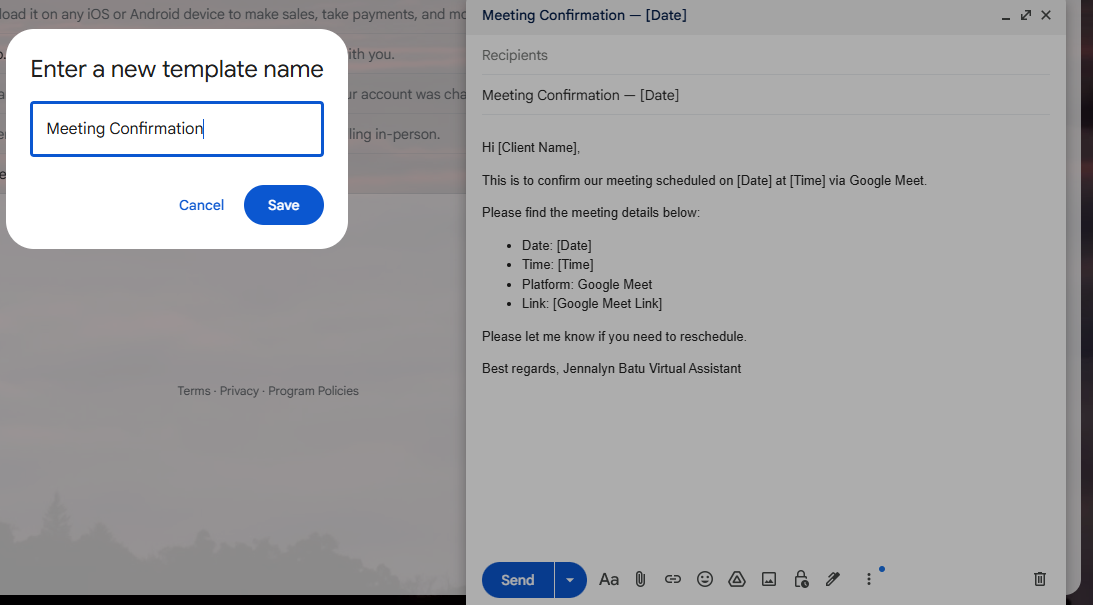The image size is (1093, 605).
Task: Click the Send button
Action: [x=517, y=580]
